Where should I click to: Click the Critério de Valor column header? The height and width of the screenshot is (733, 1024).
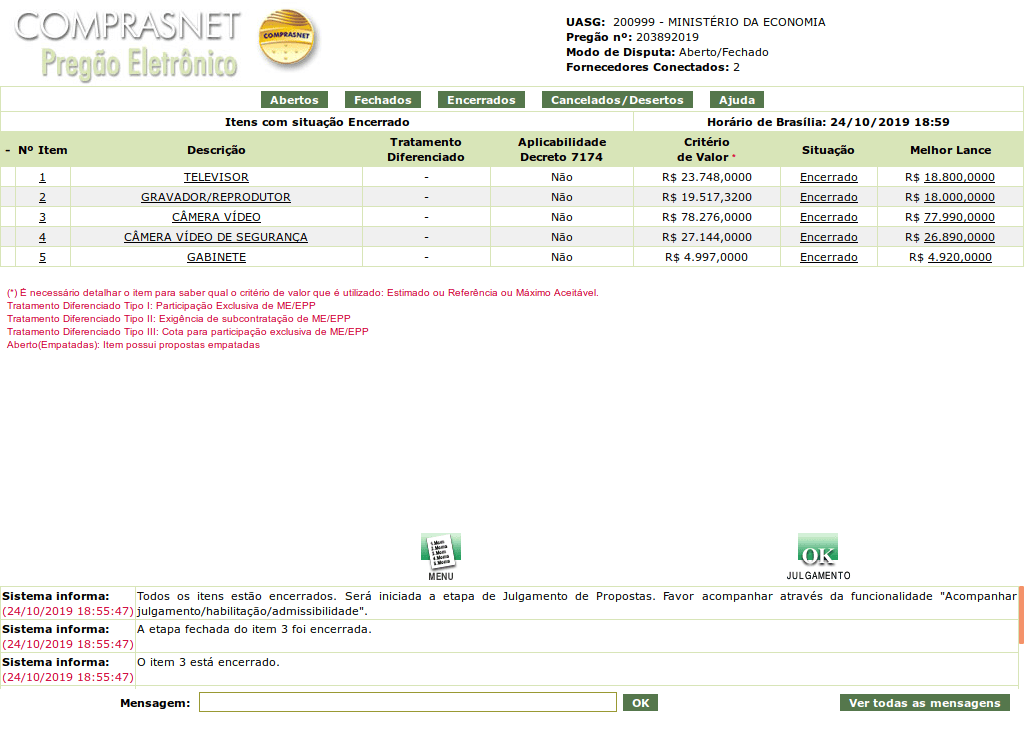click(x=707, y=150)
